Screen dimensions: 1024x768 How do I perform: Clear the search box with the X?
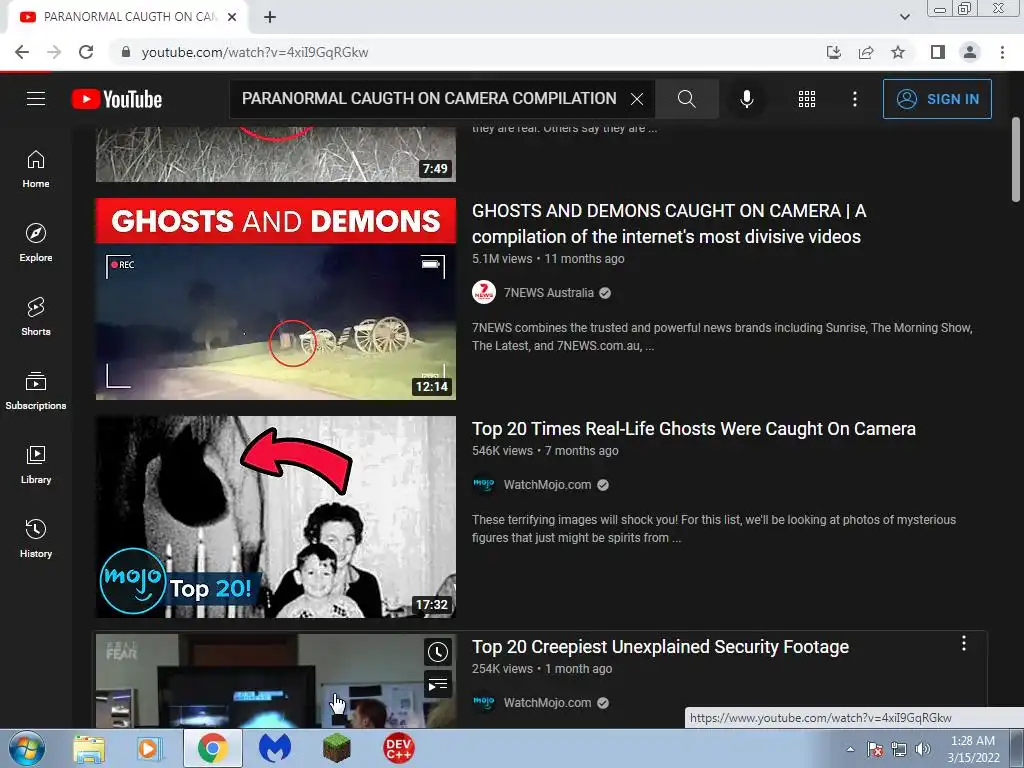tap(637, 99)
